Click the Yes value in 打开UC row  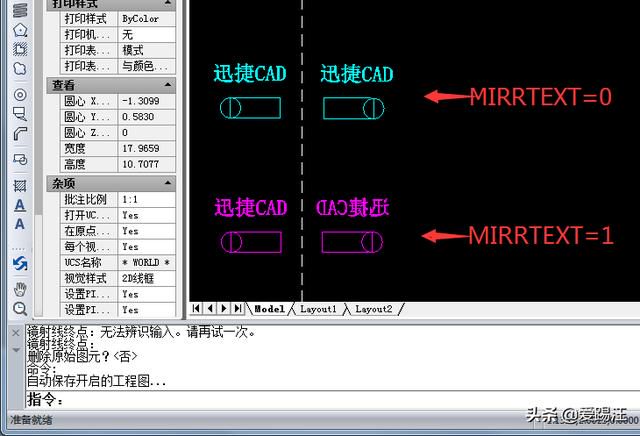[147, 215]
